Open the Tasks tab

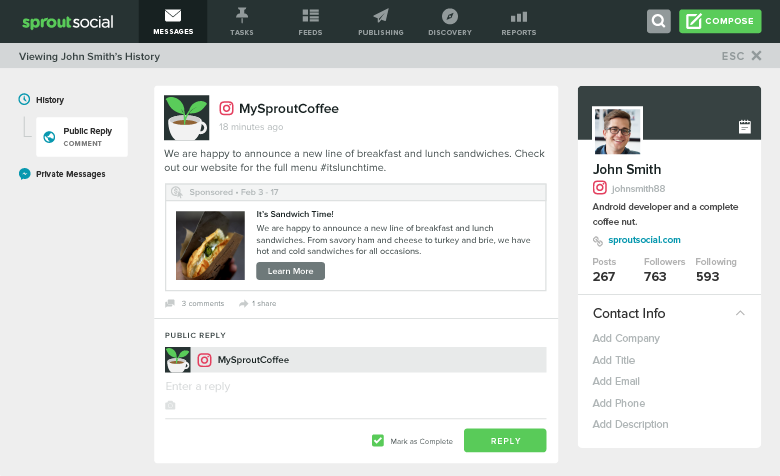[242, 21]
